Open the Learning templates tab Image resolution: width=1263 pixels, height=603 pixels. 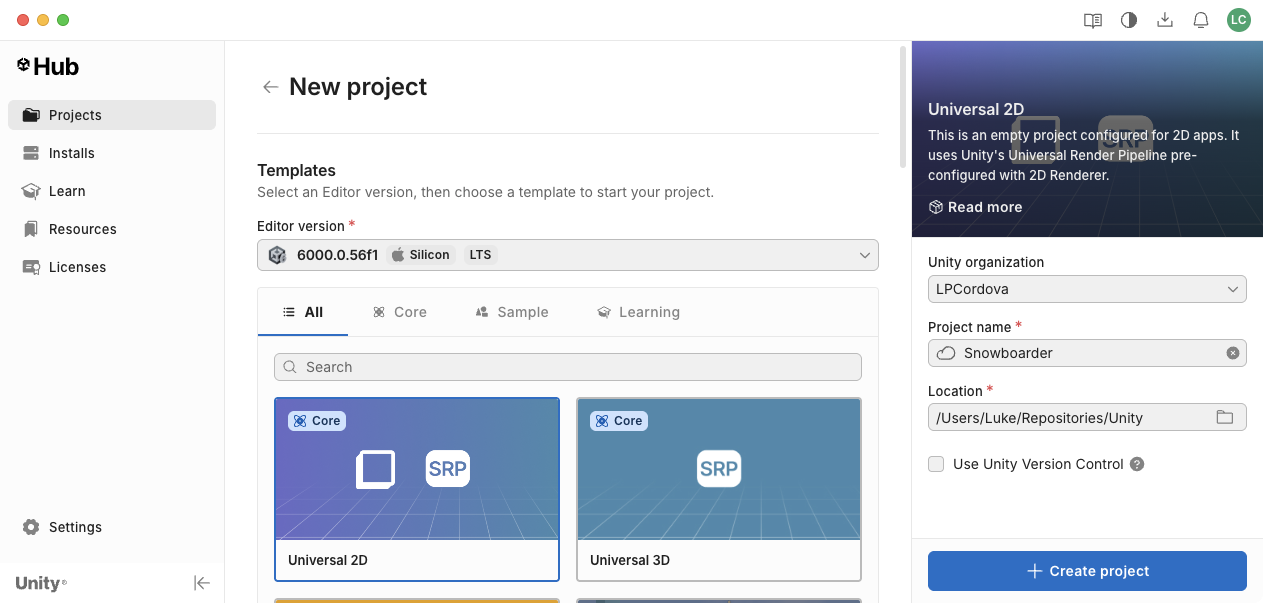[638, 312]
